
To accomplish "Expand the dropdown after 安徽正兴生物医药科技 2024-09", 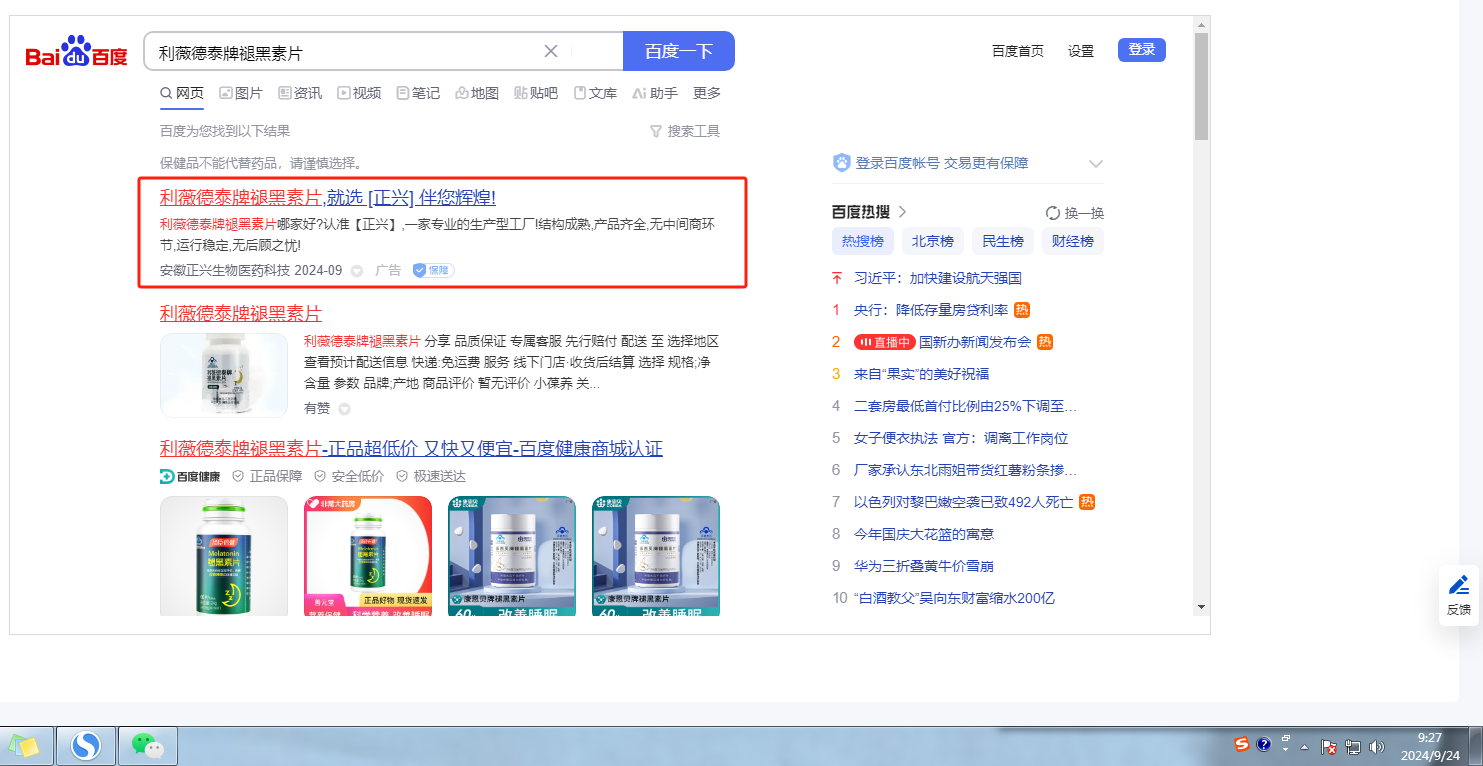I will click(x=357, y=271).
